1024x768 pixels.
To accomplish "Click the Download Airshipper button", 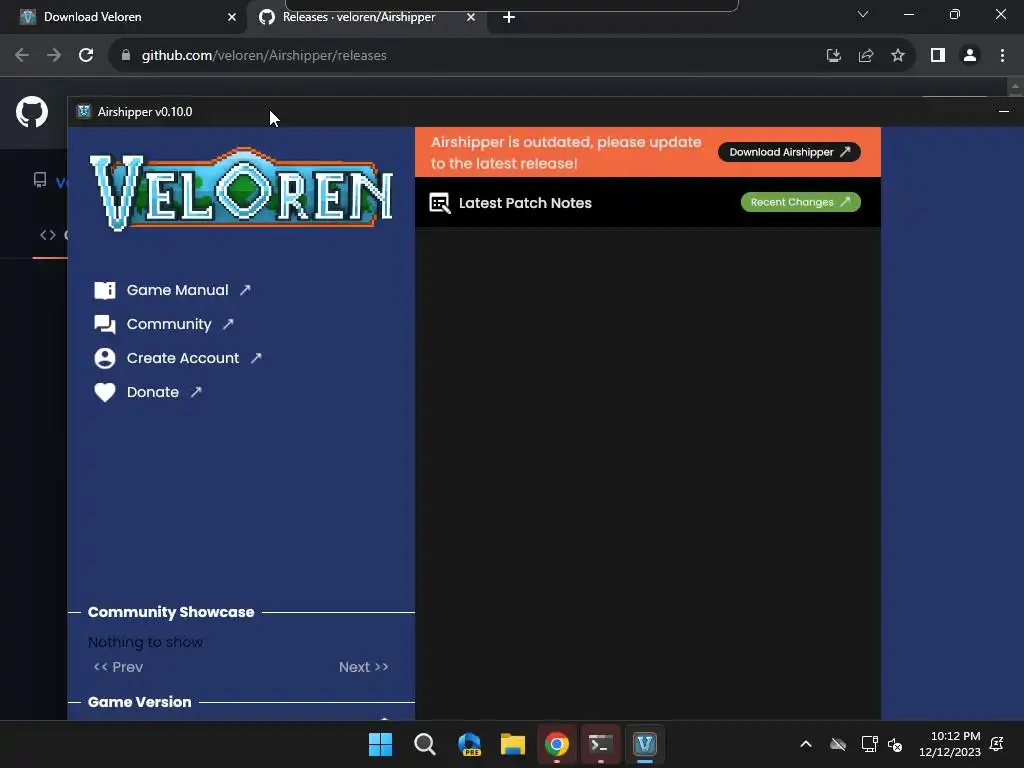I will coord(789,152).
